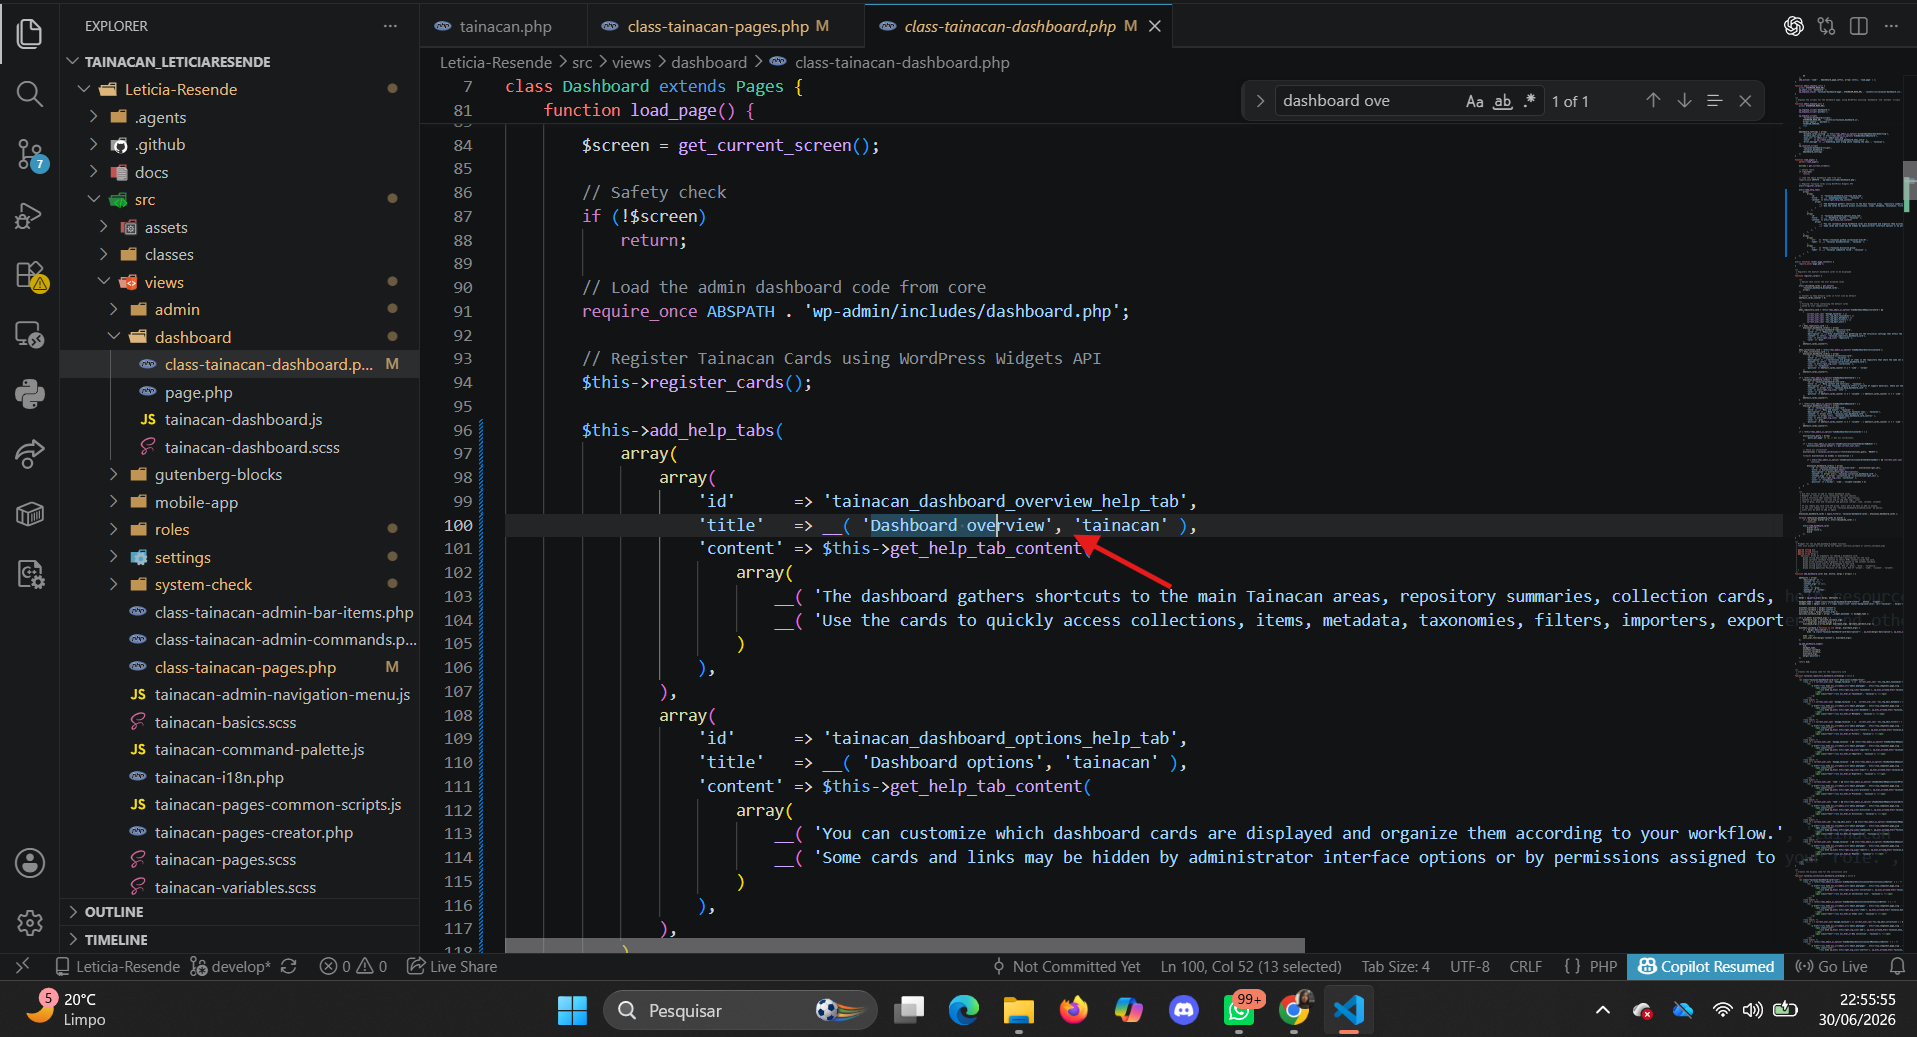Click the develop* branch indicator
Image resolution: width=1917 pixels, height=1037 pixels.
230,967
